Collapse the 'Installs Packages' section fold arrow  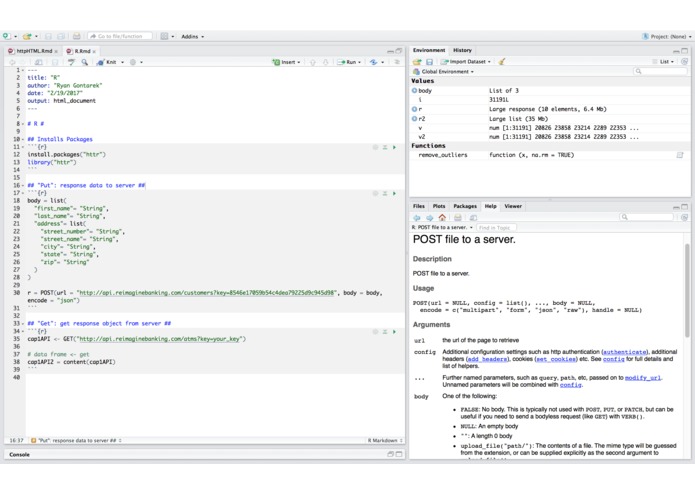23,139
